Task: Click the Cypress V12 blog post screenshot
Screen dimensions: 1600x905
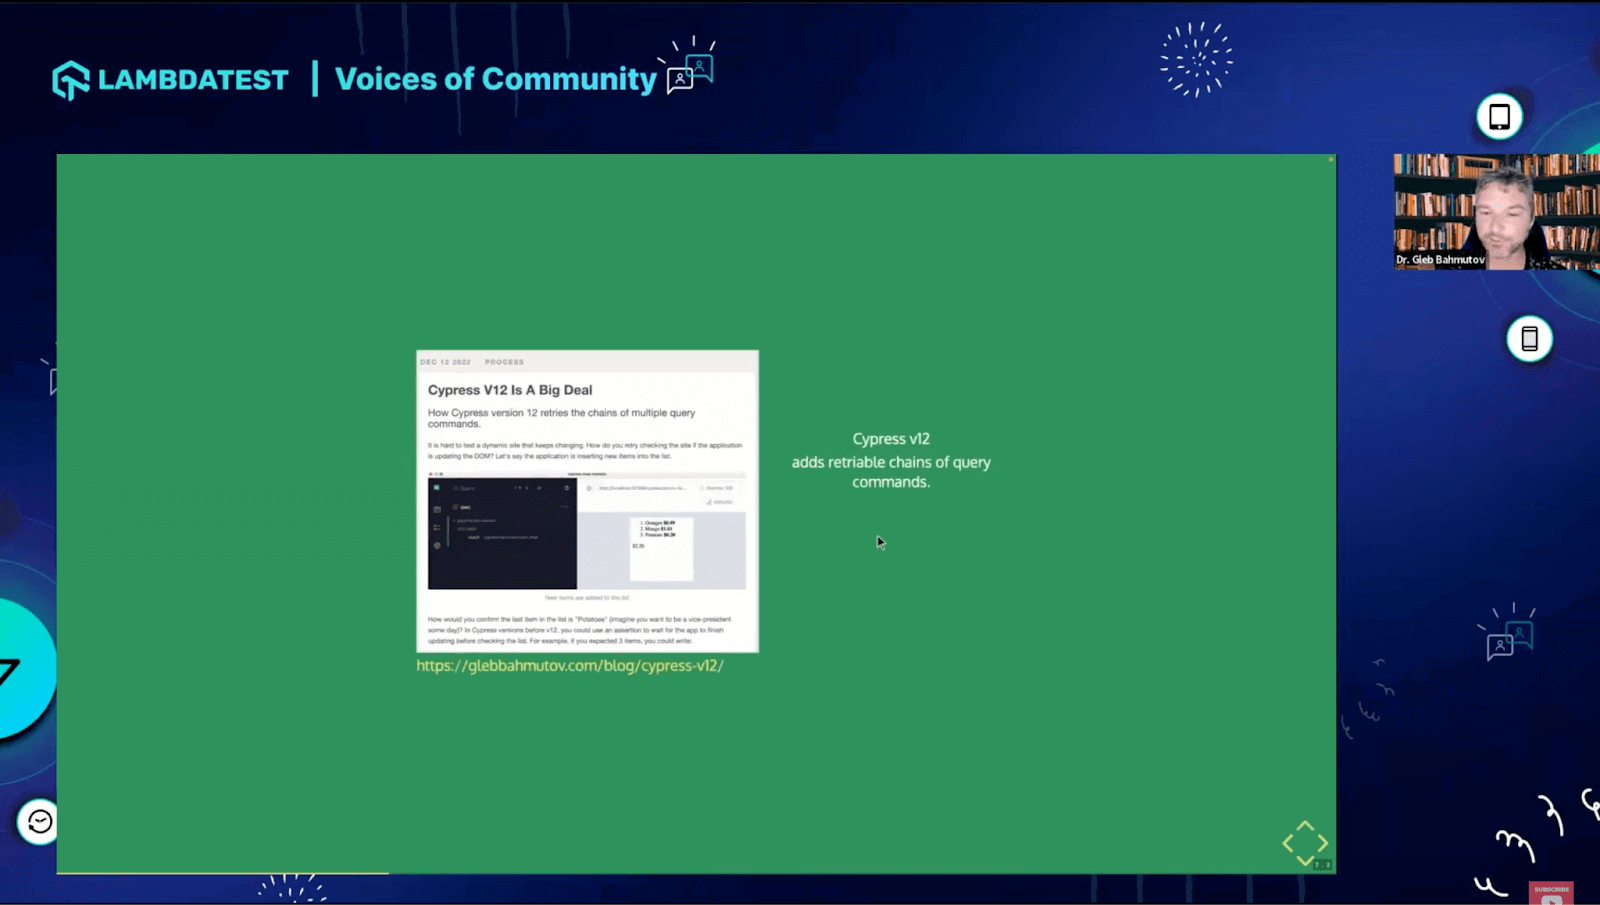Action: (587, 501)
